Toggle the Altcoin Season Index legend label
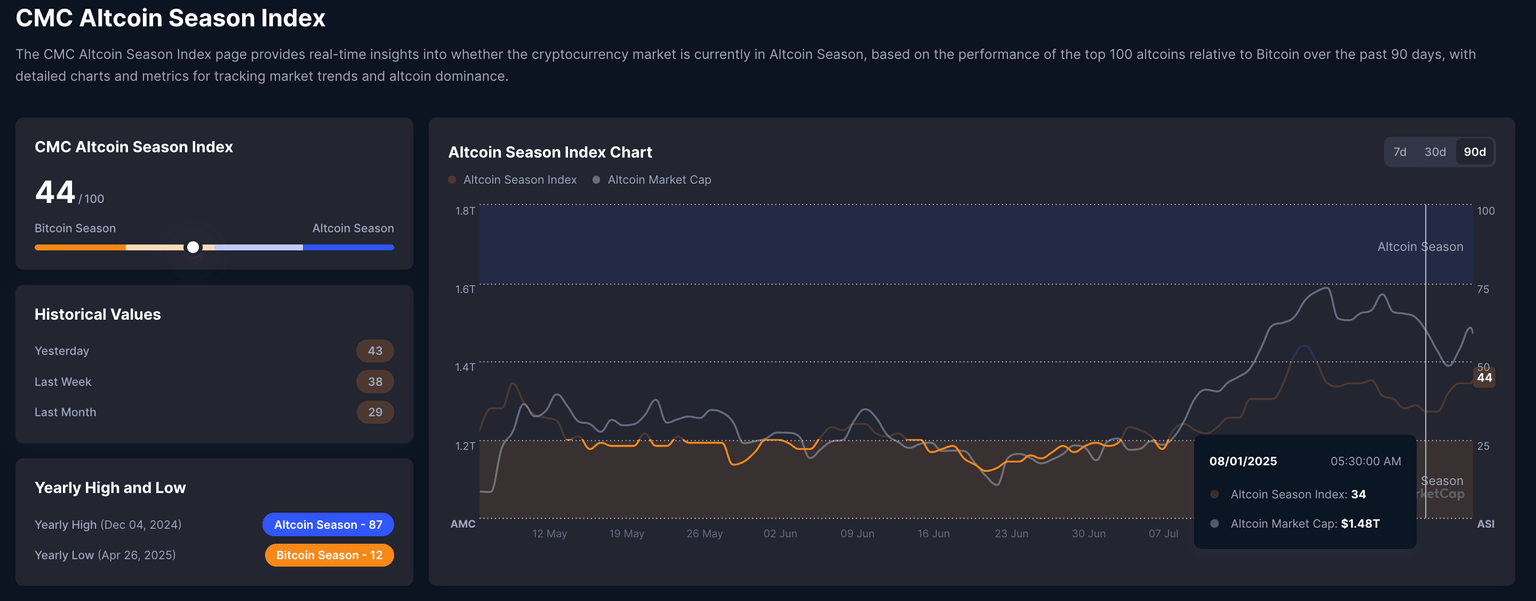 pyautogui.click(x=520, y=180)
